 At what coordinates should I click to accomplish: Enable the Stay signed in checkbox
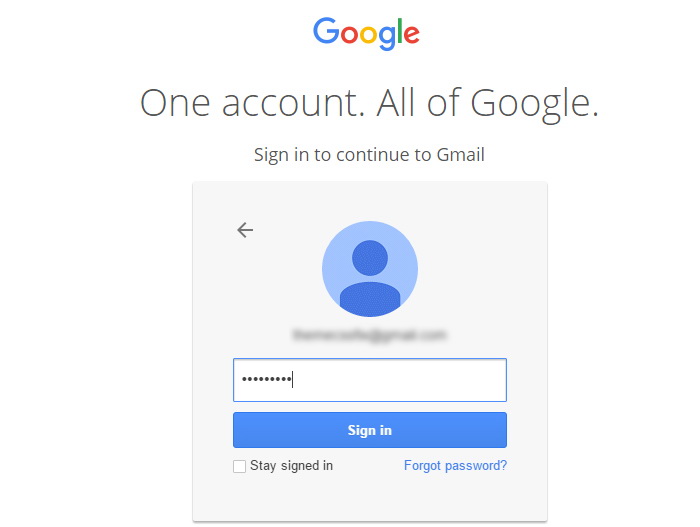(239, 466)
